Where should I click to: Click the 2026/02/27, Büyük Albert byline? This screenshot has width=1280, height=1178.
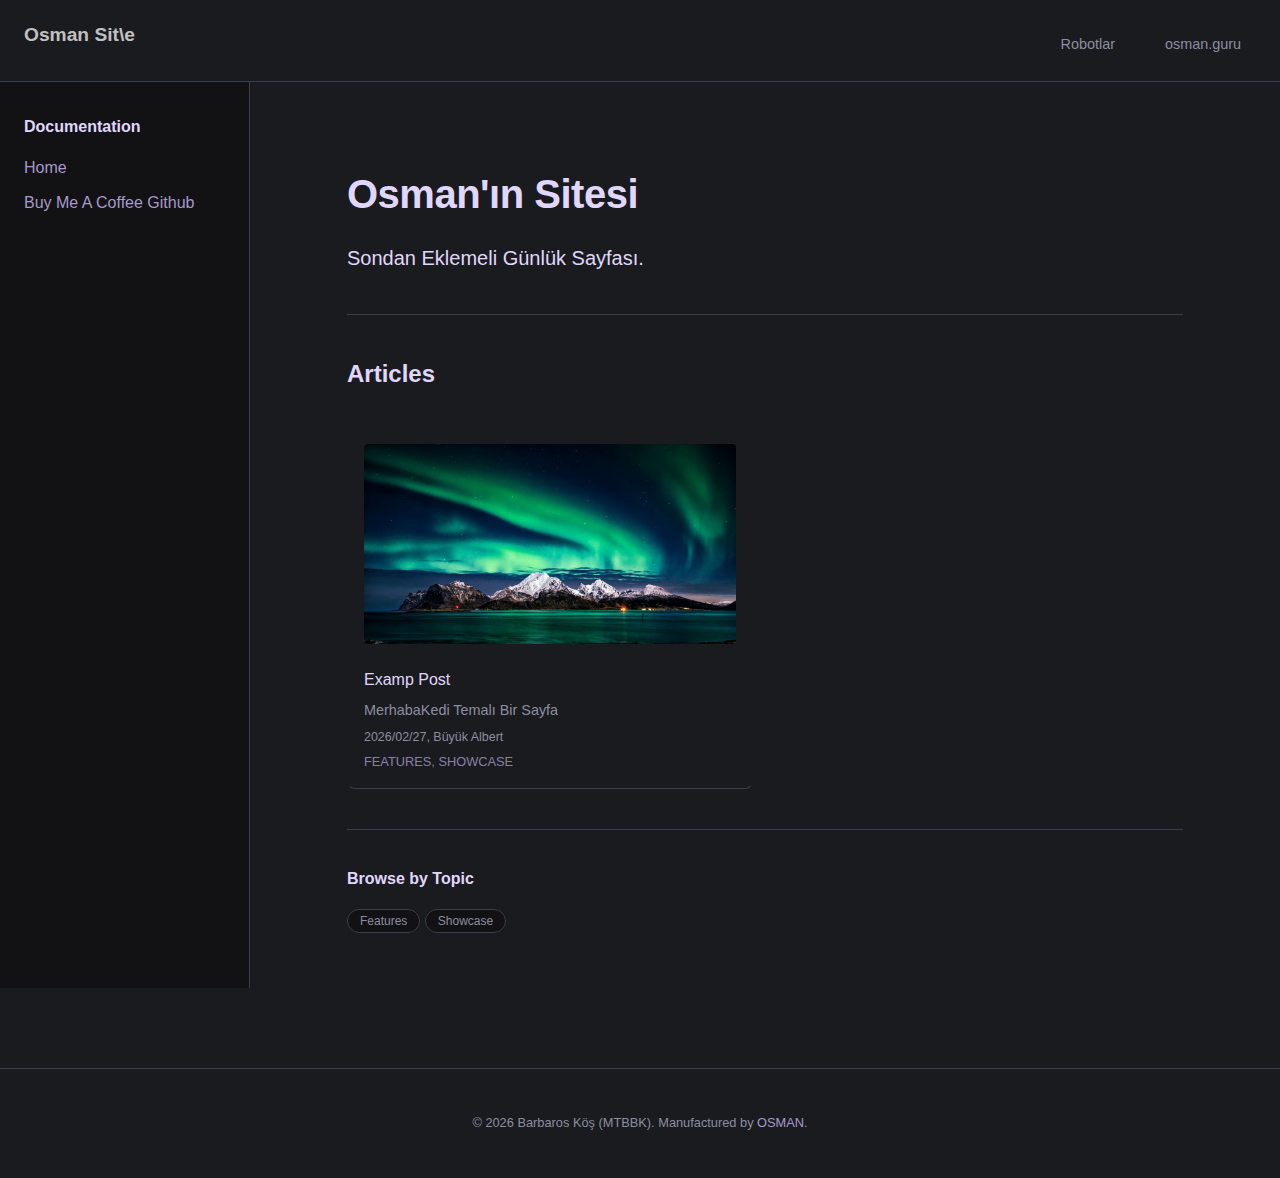pos(433,737)
